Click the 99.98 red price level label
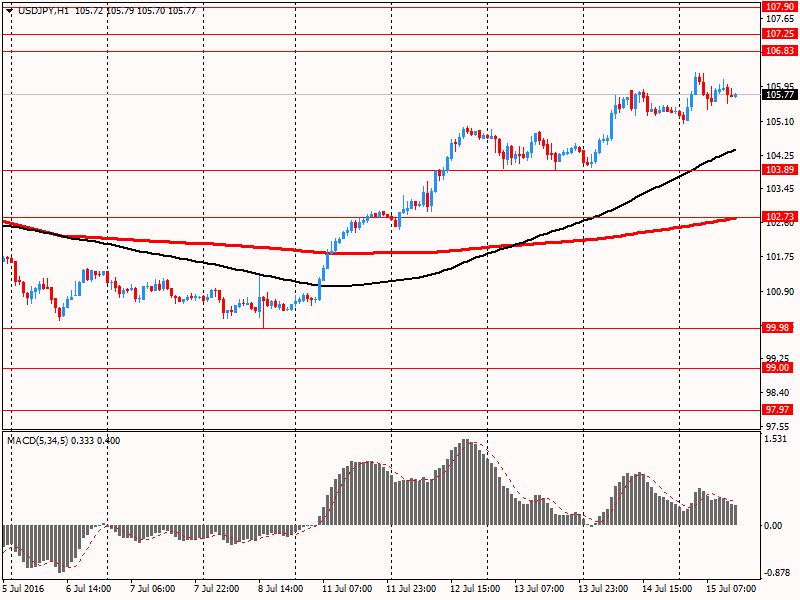Viewport: 800px width, 600px height. click(x=778, y=328)
